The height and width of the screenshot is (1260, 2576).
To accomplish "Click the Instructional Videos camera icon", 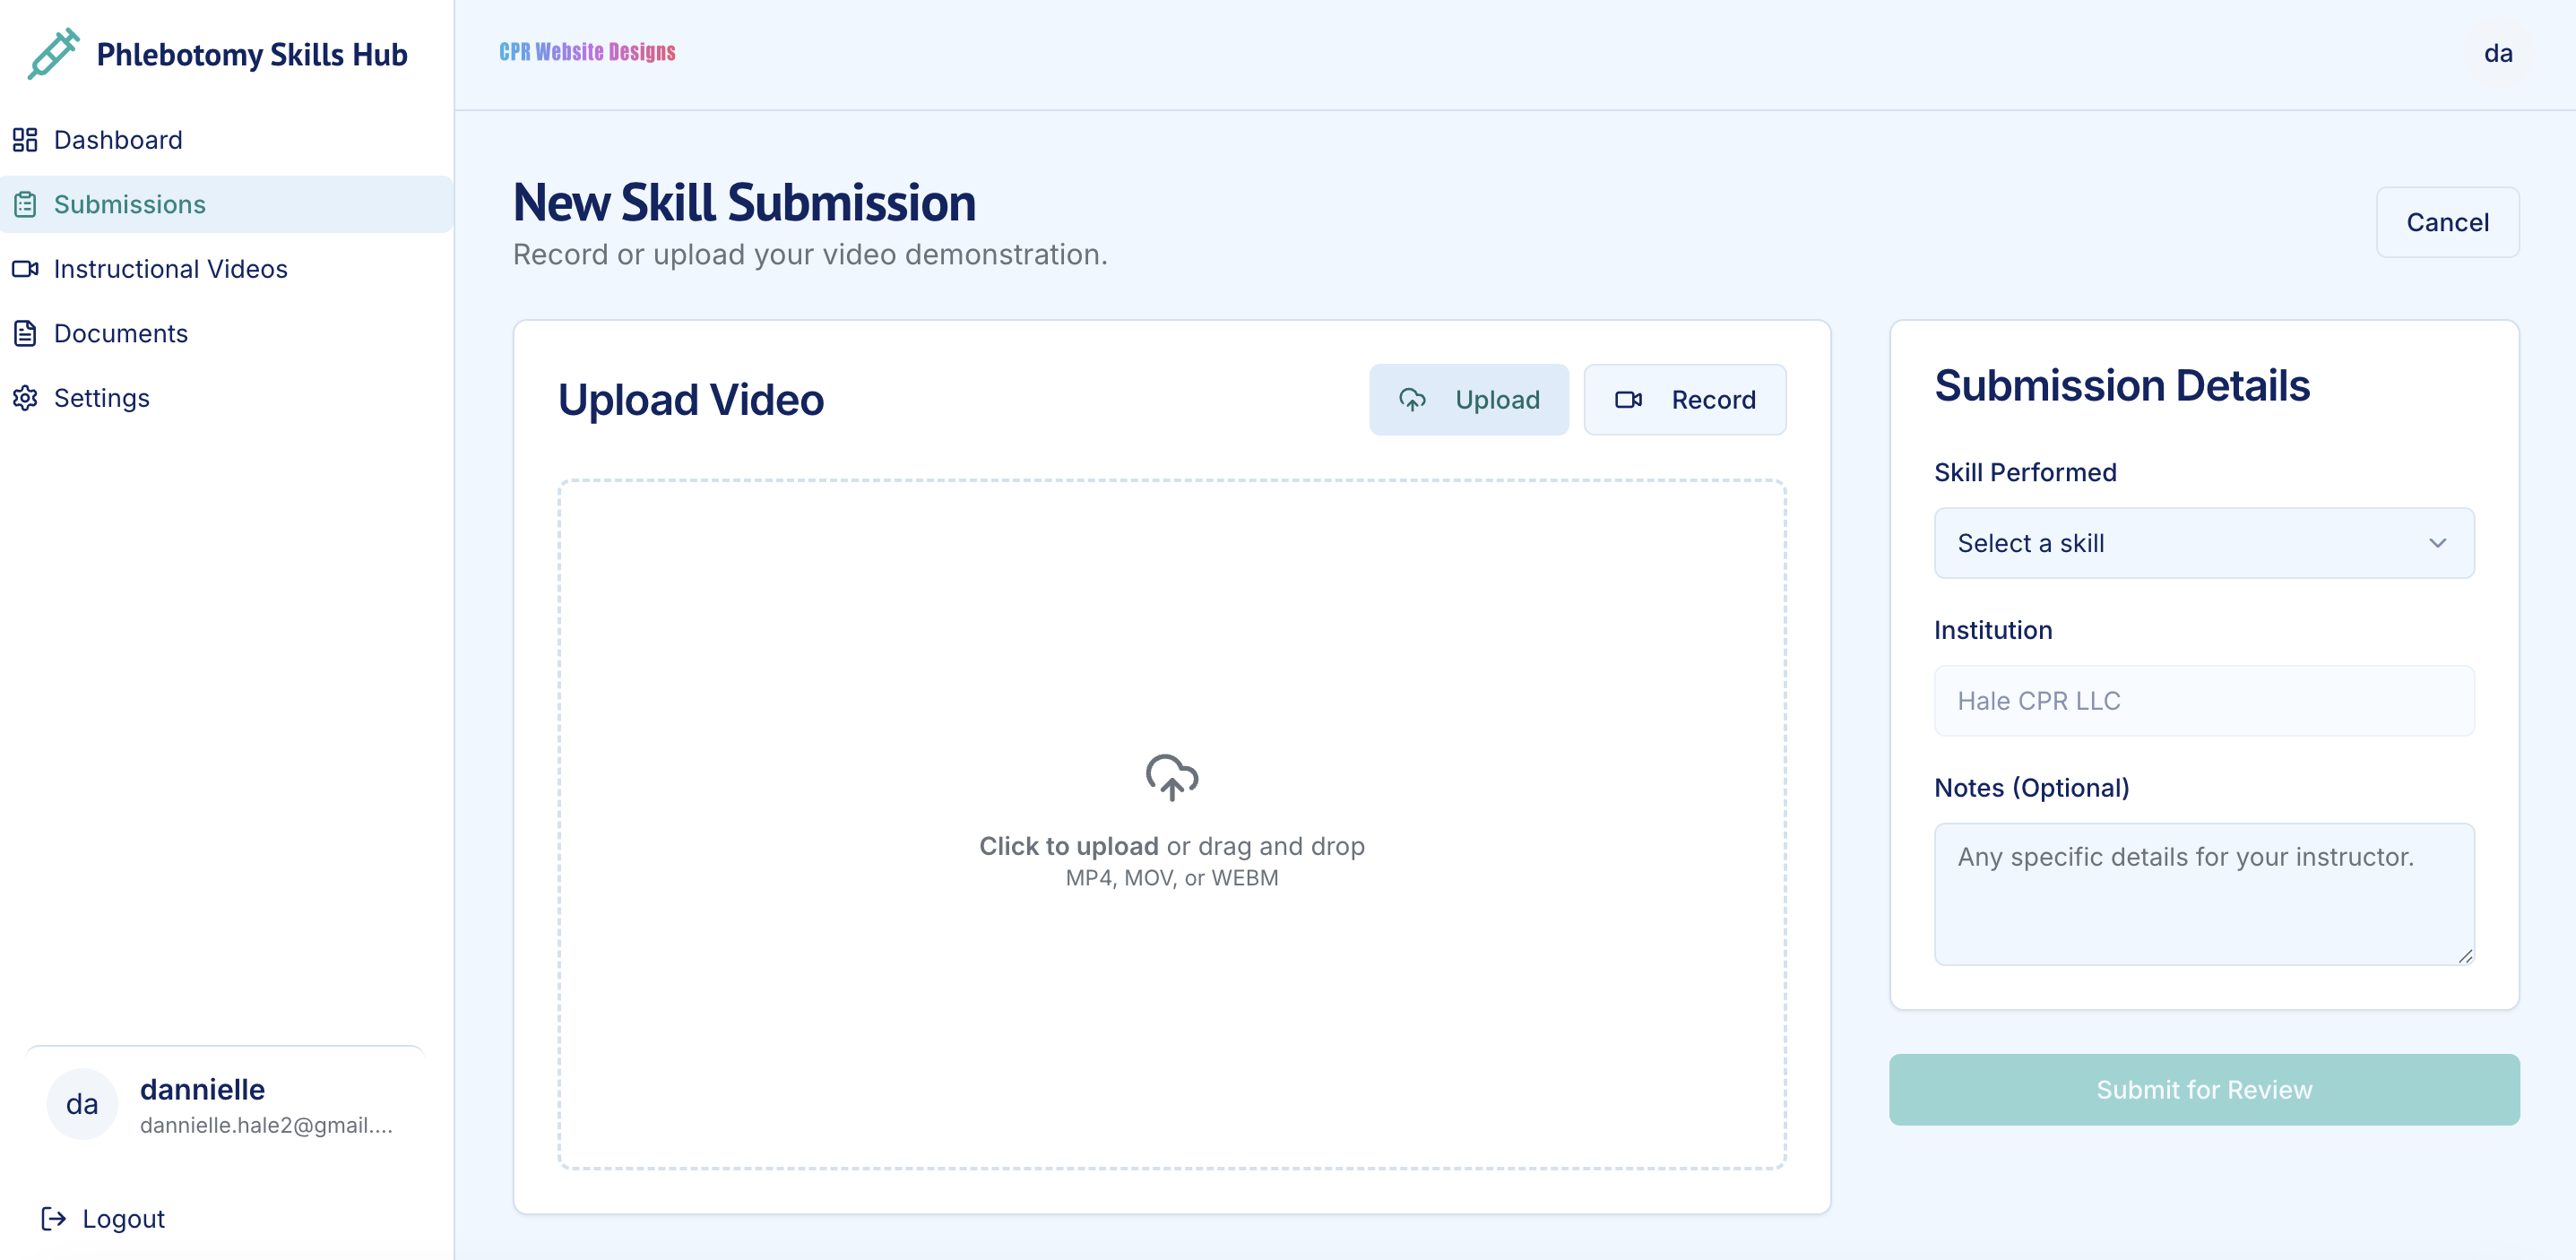I will click(25, 269).
